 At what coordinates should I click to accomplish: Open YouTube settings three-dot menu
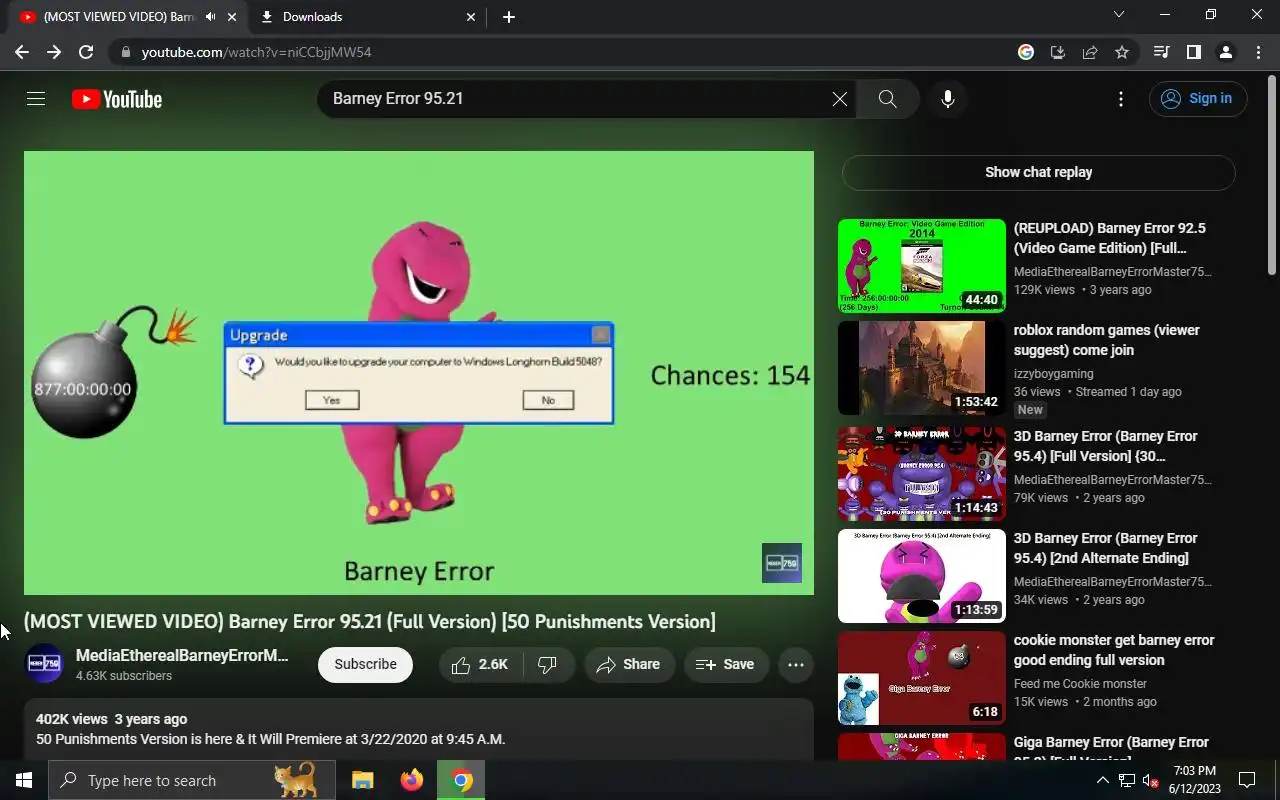1121,99
